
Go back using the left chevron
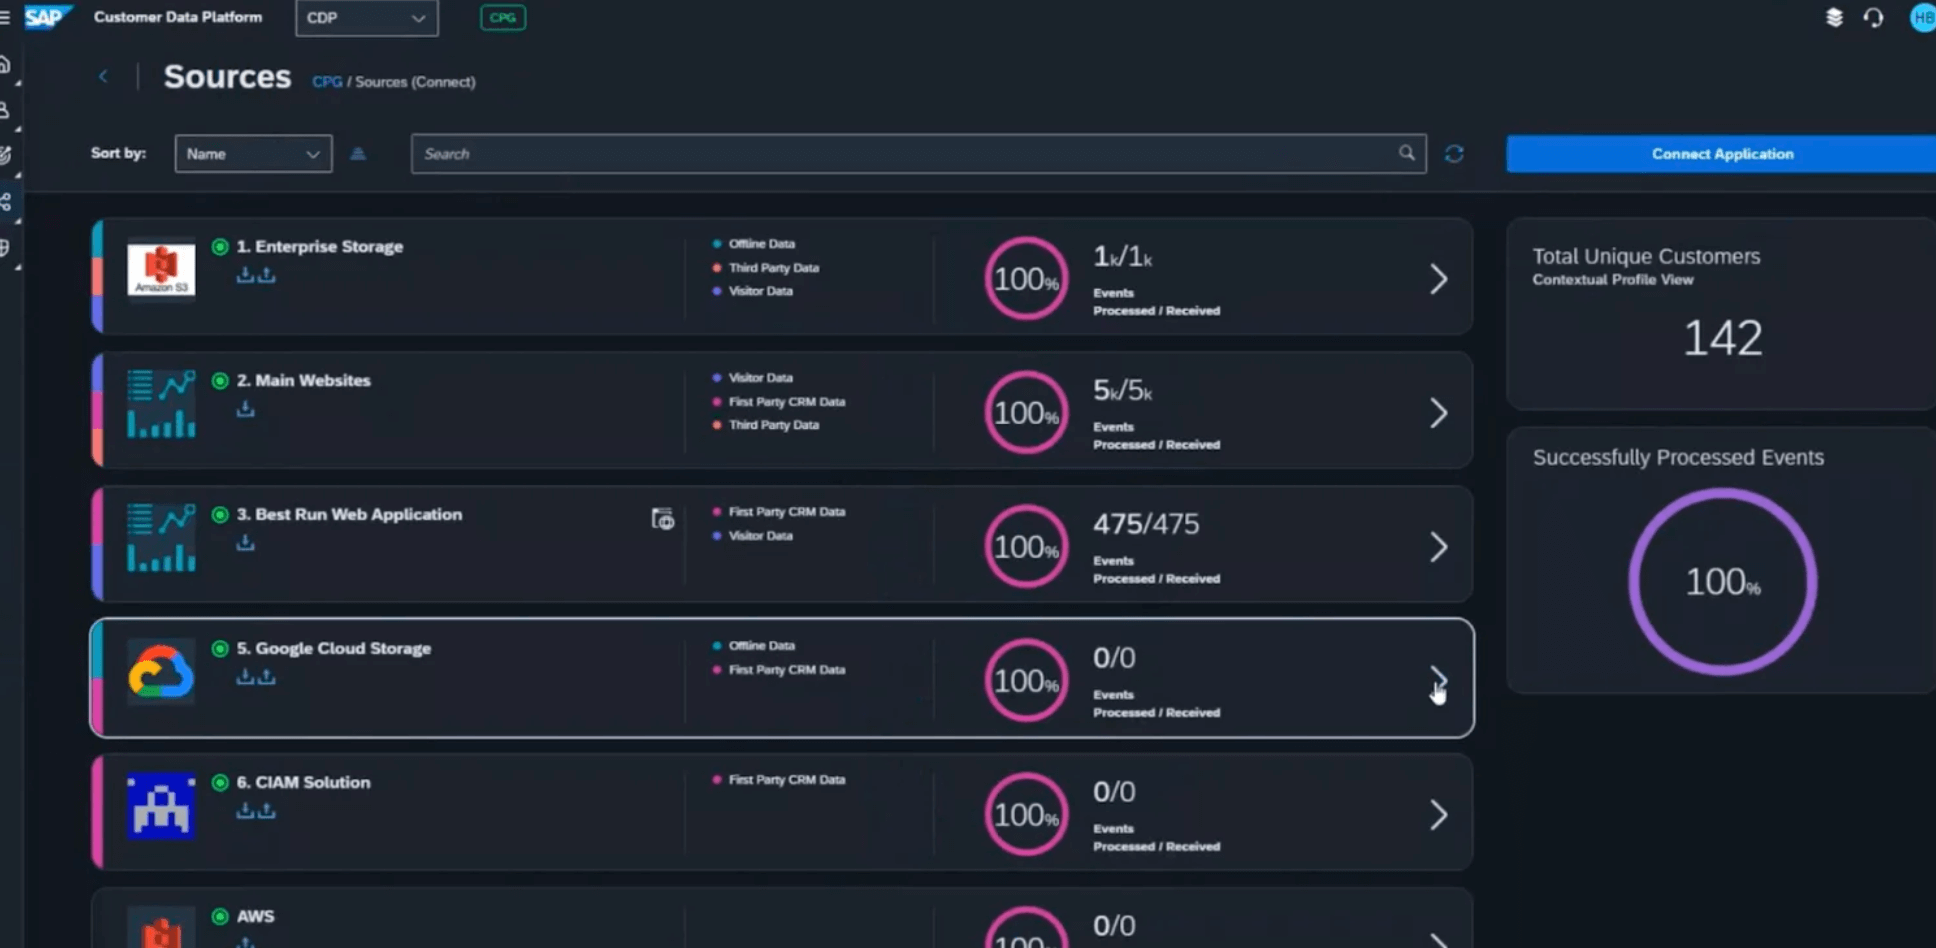tap(103, 76)
